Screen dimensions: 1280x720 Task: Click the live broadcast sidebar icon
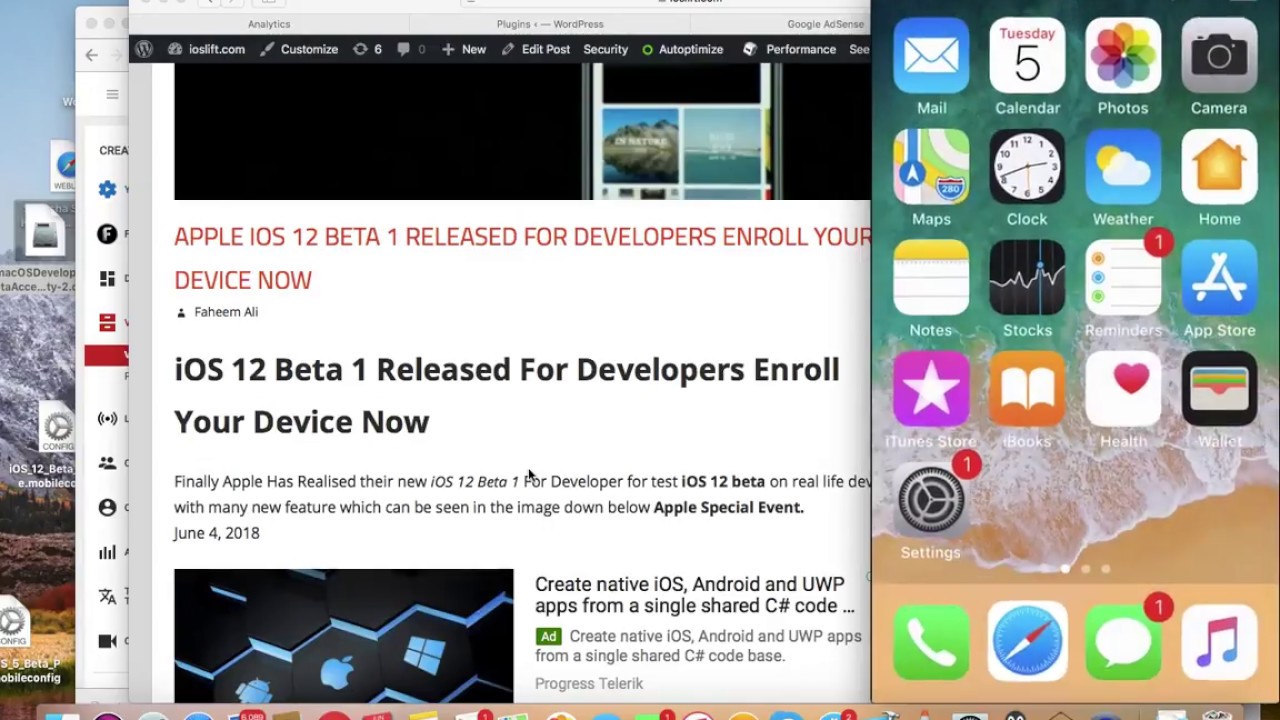point(107,418)
